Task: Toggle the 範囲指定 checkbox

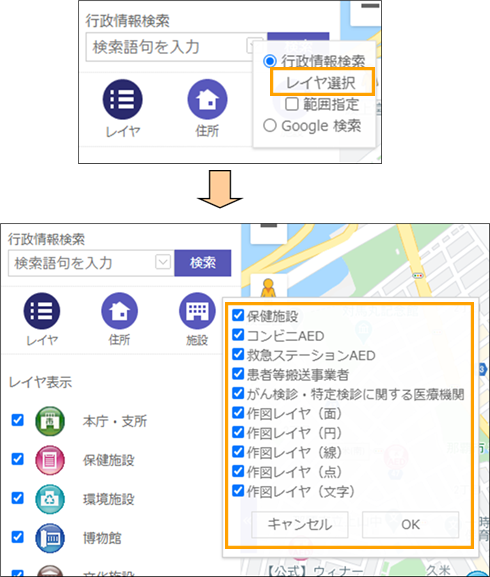Action: pyautogui.click(x=292, y=104)
